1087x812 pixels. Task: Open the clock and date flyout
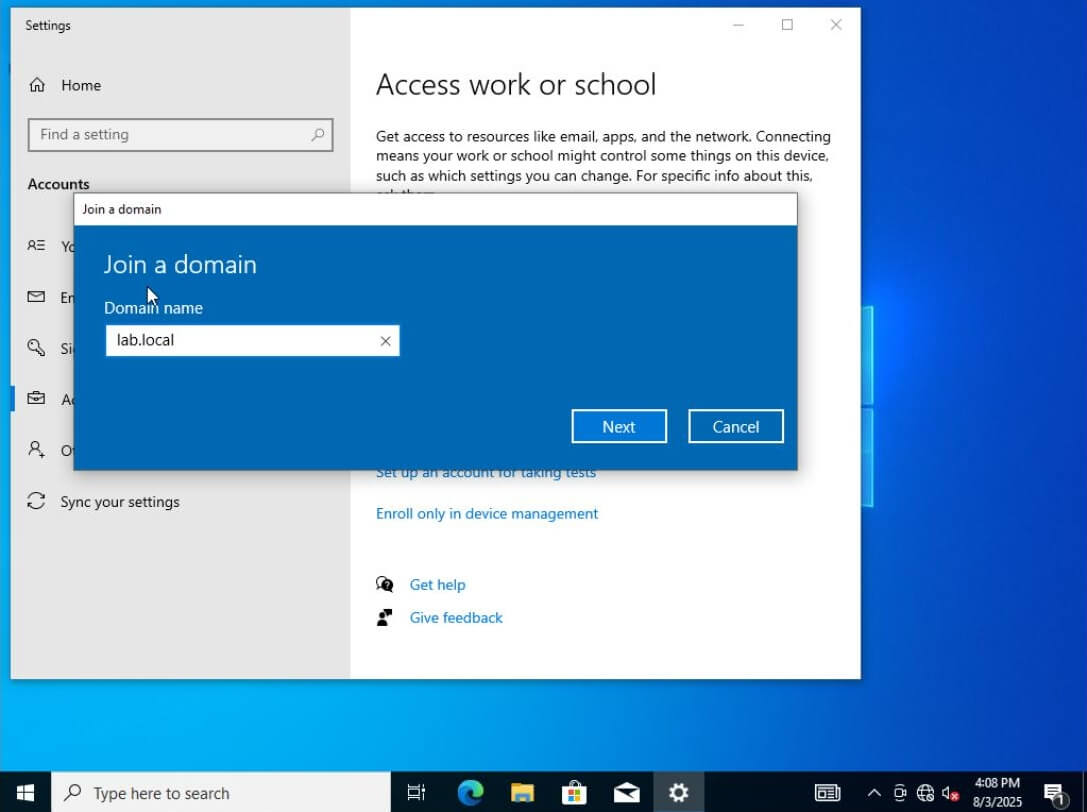[x=997, y=792]
